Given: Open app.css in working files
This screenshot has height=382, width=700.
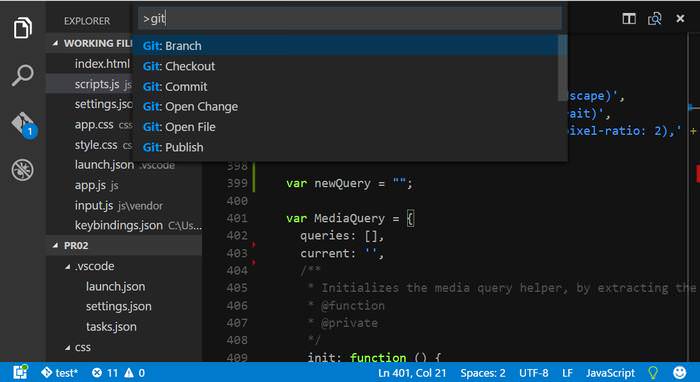Looking at the screenshot, I should coord(94,125).
